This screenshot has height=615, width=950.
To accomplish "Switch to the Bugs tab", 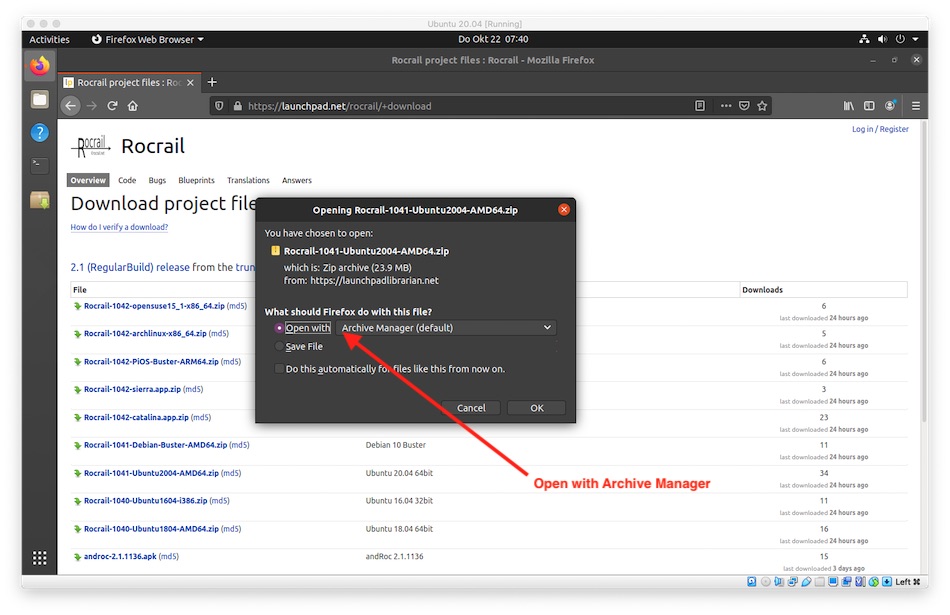I will pyautogui.click(x=157, y=181).
